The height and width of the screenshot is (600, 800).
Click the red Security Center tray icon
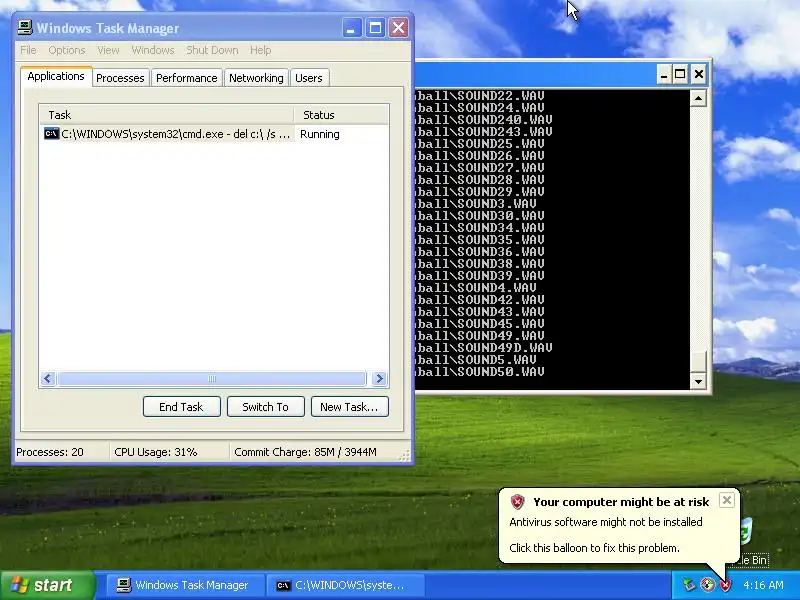click(x=724, y=585)
